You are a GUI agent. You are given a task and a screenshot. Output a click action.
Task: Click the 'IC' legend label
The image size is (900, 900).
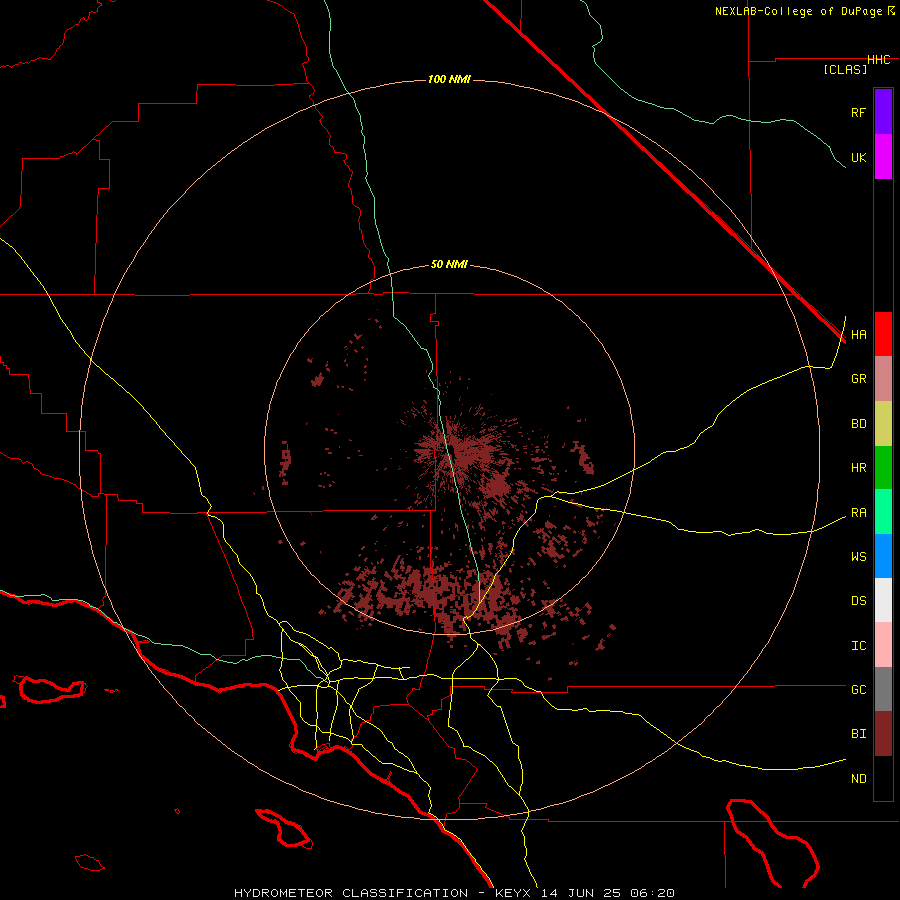point(858,646)
